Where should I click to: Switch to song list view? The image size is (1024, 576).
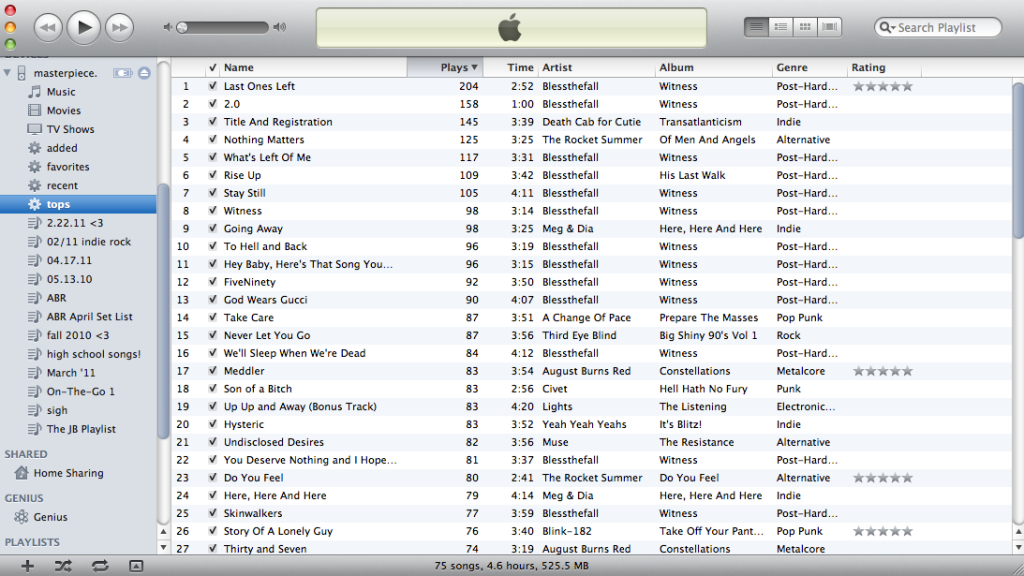pos(756,27)
